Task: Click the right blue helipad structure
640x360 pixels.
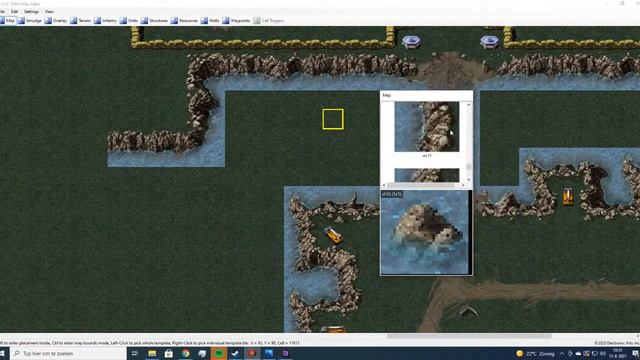Action: (489, 41)
